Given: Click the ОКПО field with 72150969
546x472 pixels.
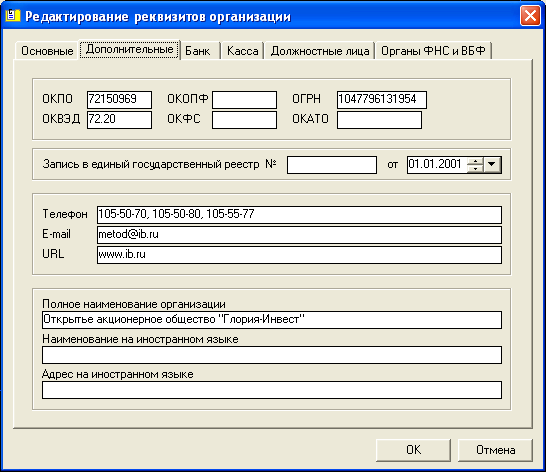Looking at the screenshot, I should pyautogui.click(x=119, y=100).
